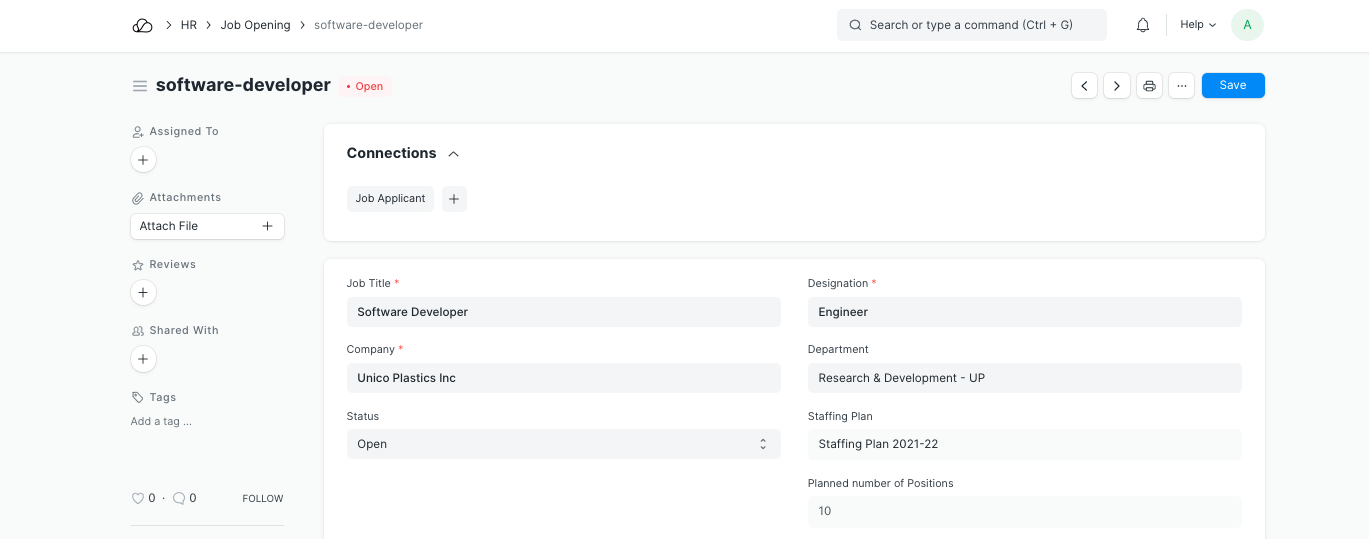Navigate to HR breadcrumb
This screenshot has height=539, width=1369.
click(x=188, y=25)
